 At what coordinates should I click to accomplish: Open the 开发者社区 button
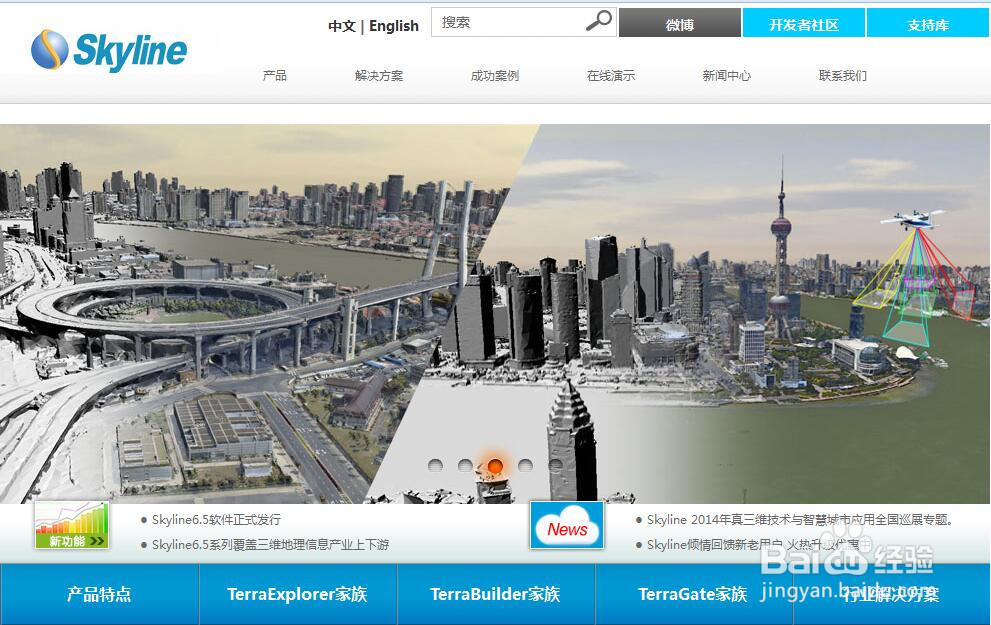803,23
